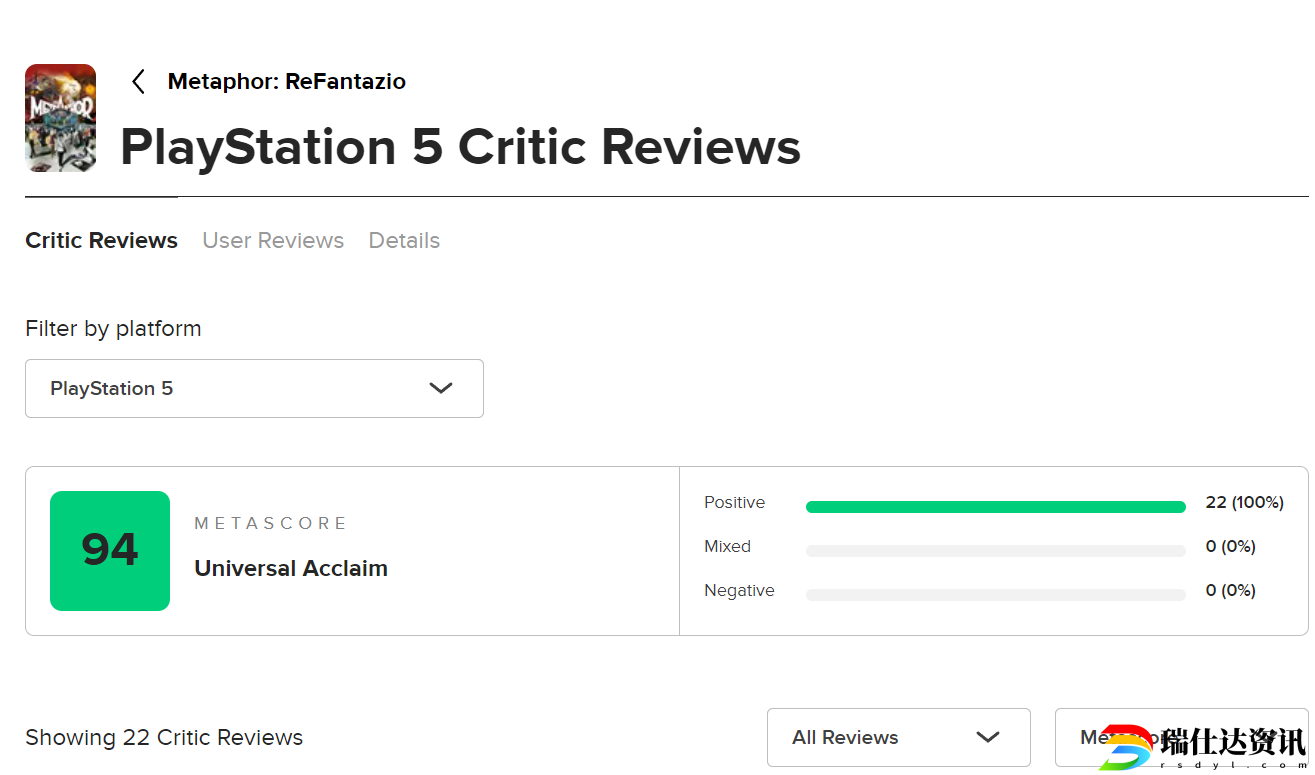Click the Negative reviews bar
Viewport: 1315px width, 775px height.
(995, 595)
